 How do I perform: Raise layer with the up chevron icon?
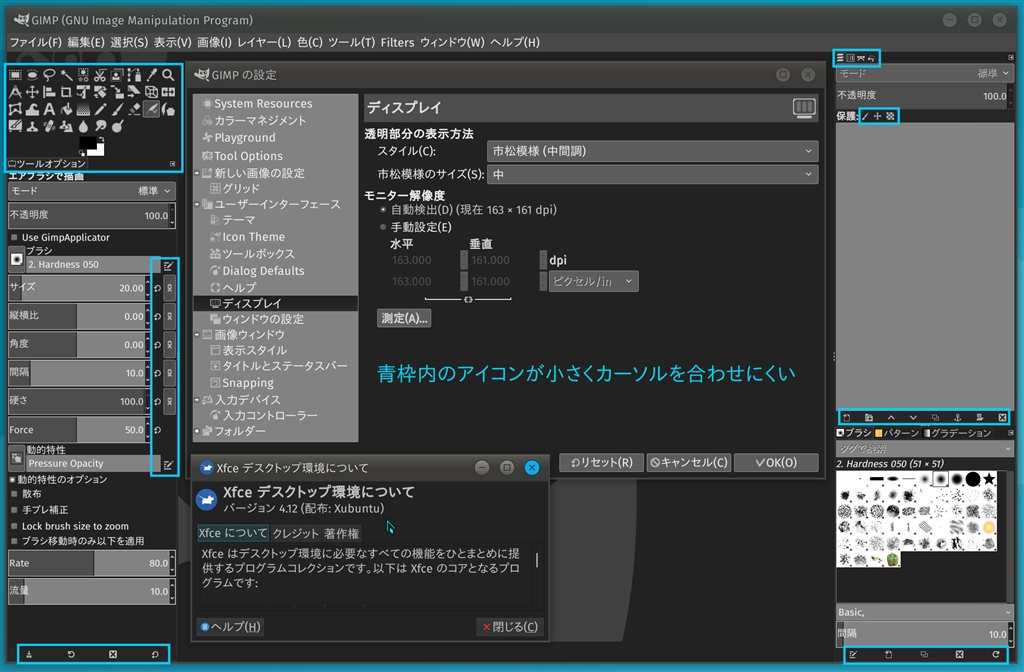click(x=891, y=417)
